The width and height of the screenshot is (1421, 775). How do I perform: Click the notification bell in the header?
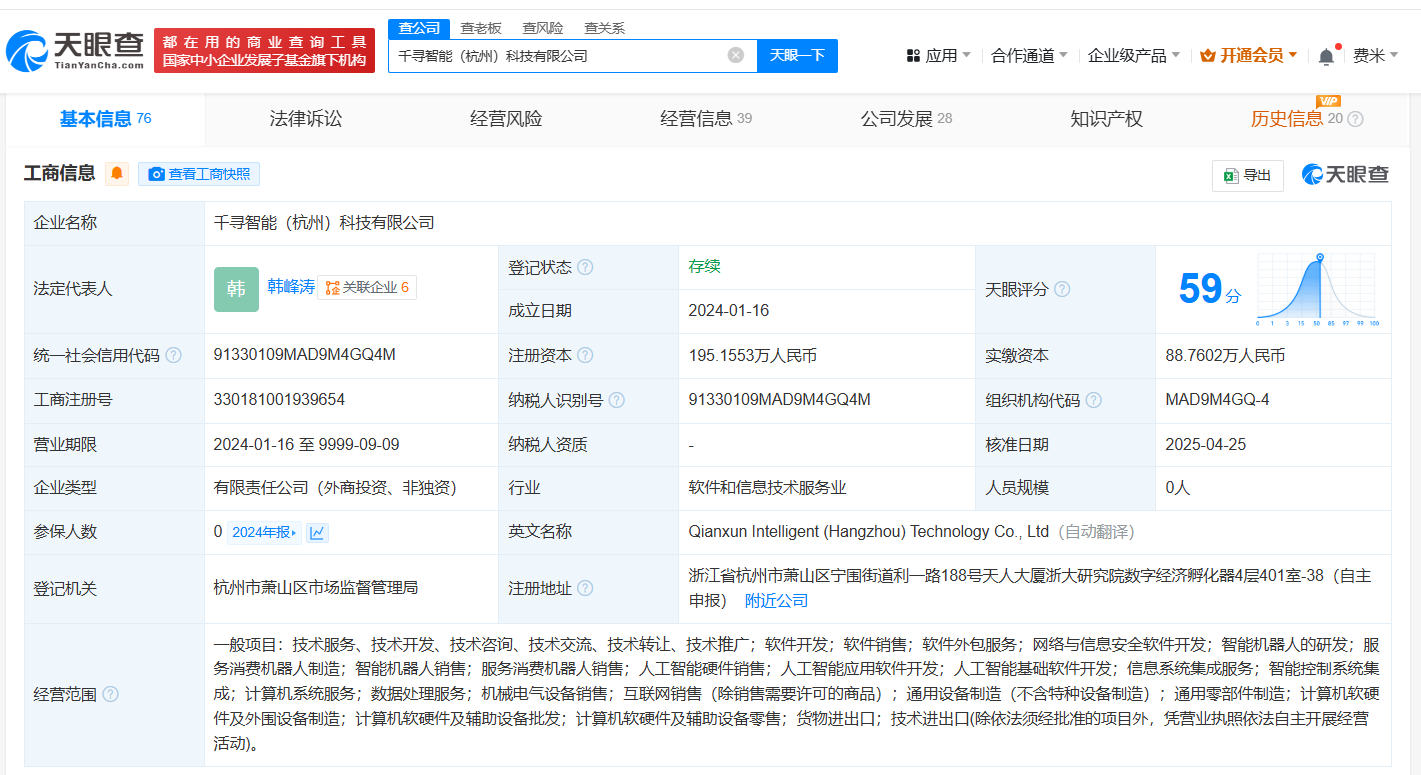(x=1326, y=56)
